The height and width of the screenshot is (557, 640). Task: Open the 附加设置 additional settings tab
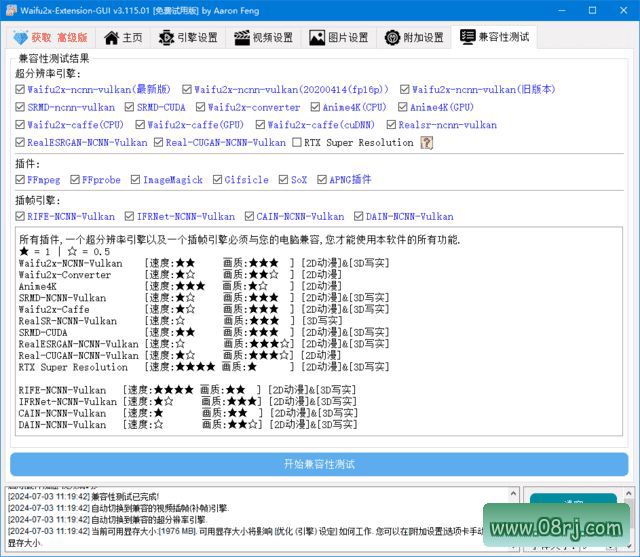pyautogui.click(x=414, y=38)
